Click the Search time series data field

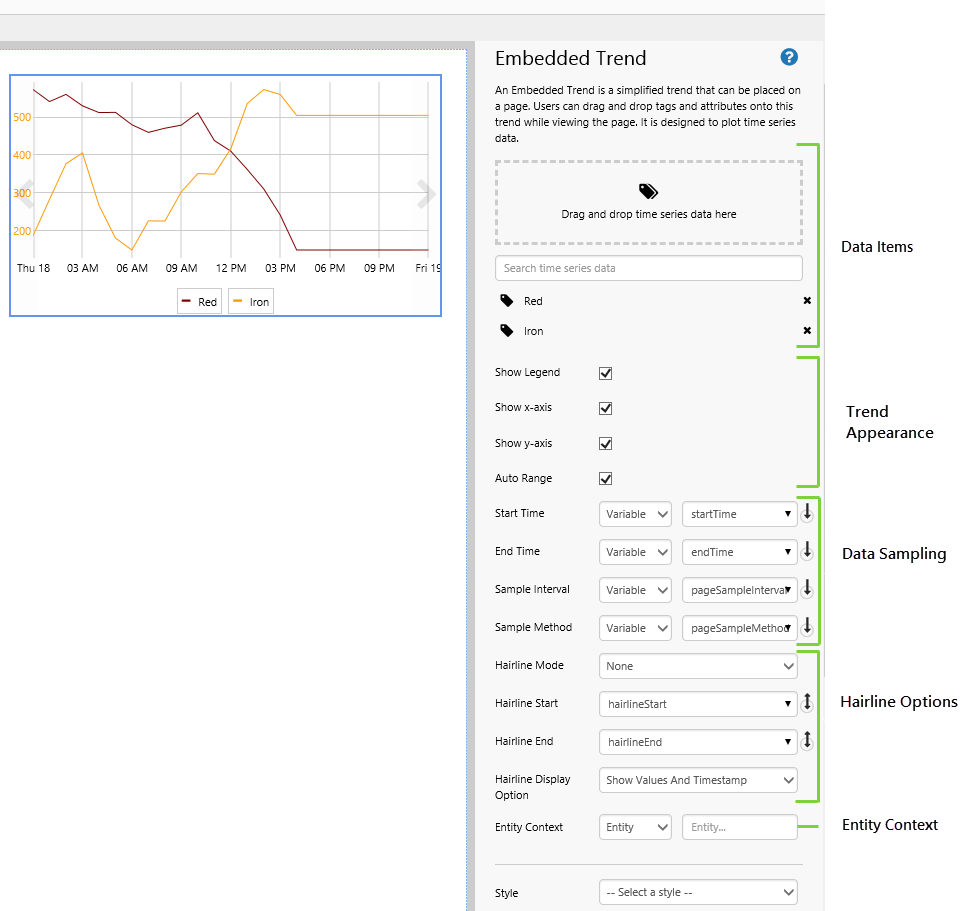[x=649, y=268]
